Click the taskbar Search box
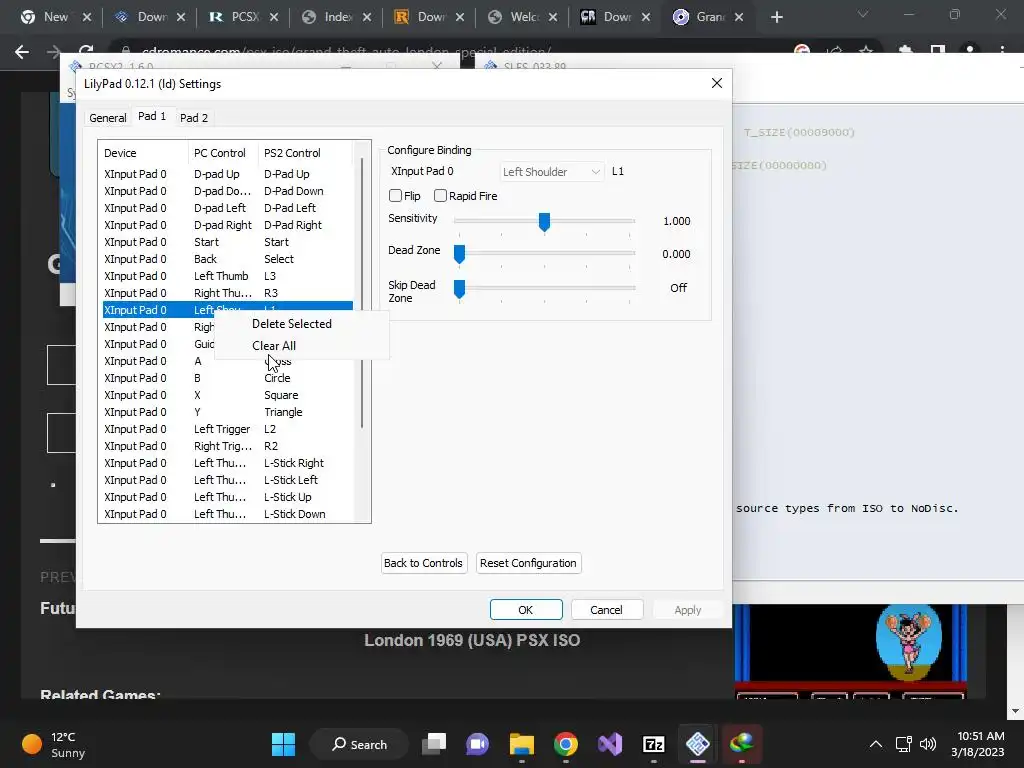 point(359,744)
